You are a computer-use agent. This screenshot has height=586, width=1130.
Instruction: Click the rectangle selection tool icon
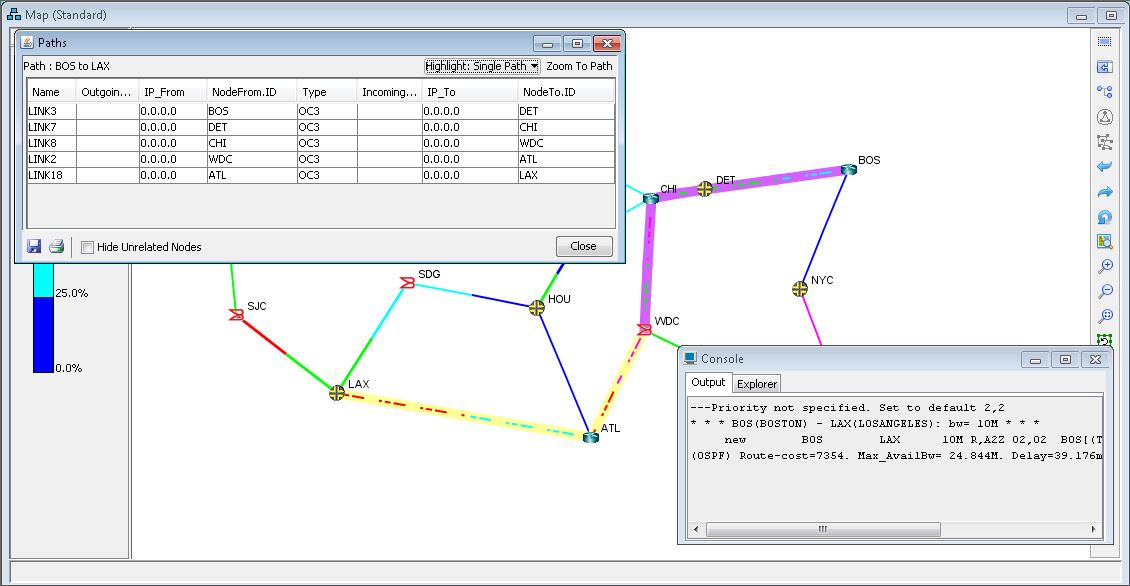pyautogui.click(x=1105, y=42)
